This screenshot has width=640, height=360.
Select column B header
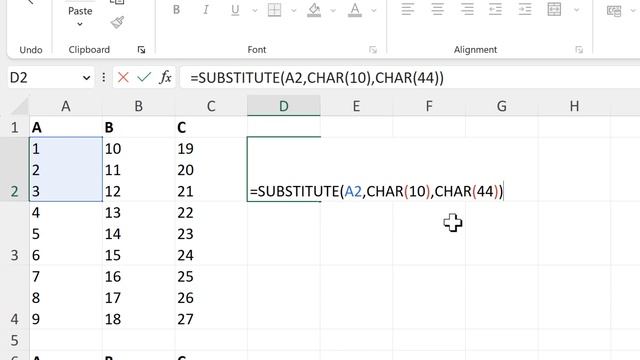[x=138, y=106]
